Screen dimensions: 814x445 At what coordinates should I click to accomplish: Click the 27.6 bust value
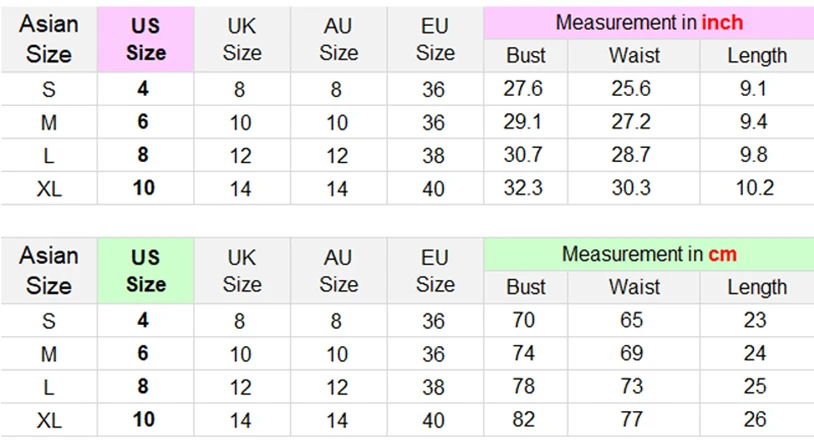(x=525, y=89)
